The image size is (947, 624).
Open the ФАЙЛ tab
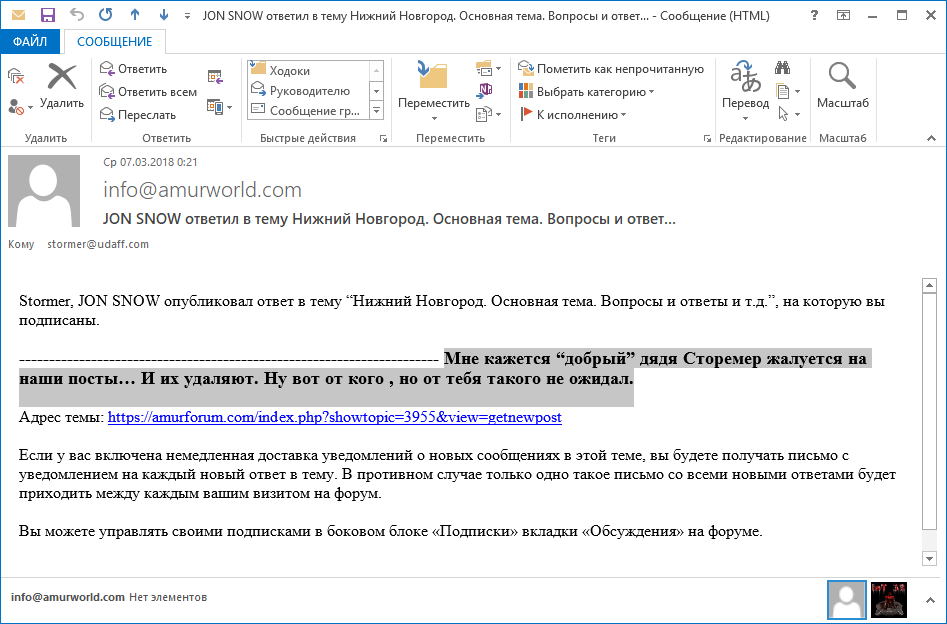30,41
